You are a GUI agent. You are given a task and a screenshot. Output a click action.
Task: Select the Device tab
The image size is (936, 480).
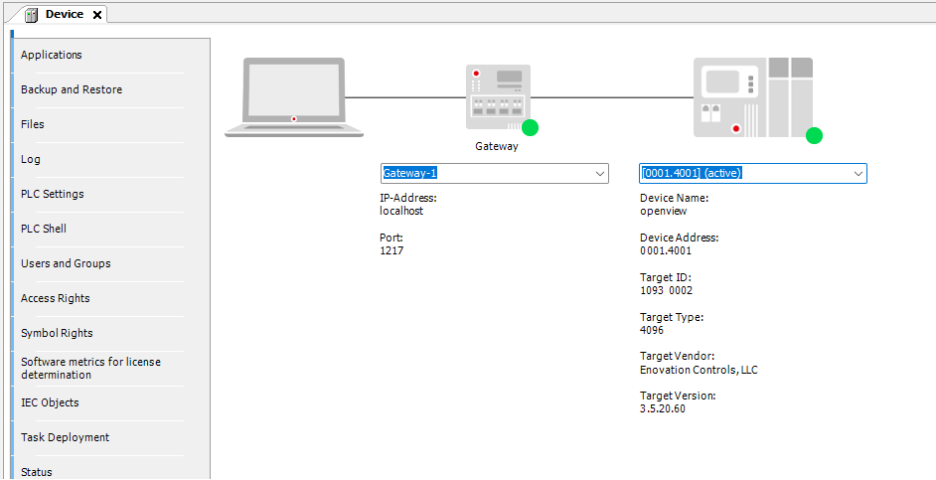coord(64,14)
